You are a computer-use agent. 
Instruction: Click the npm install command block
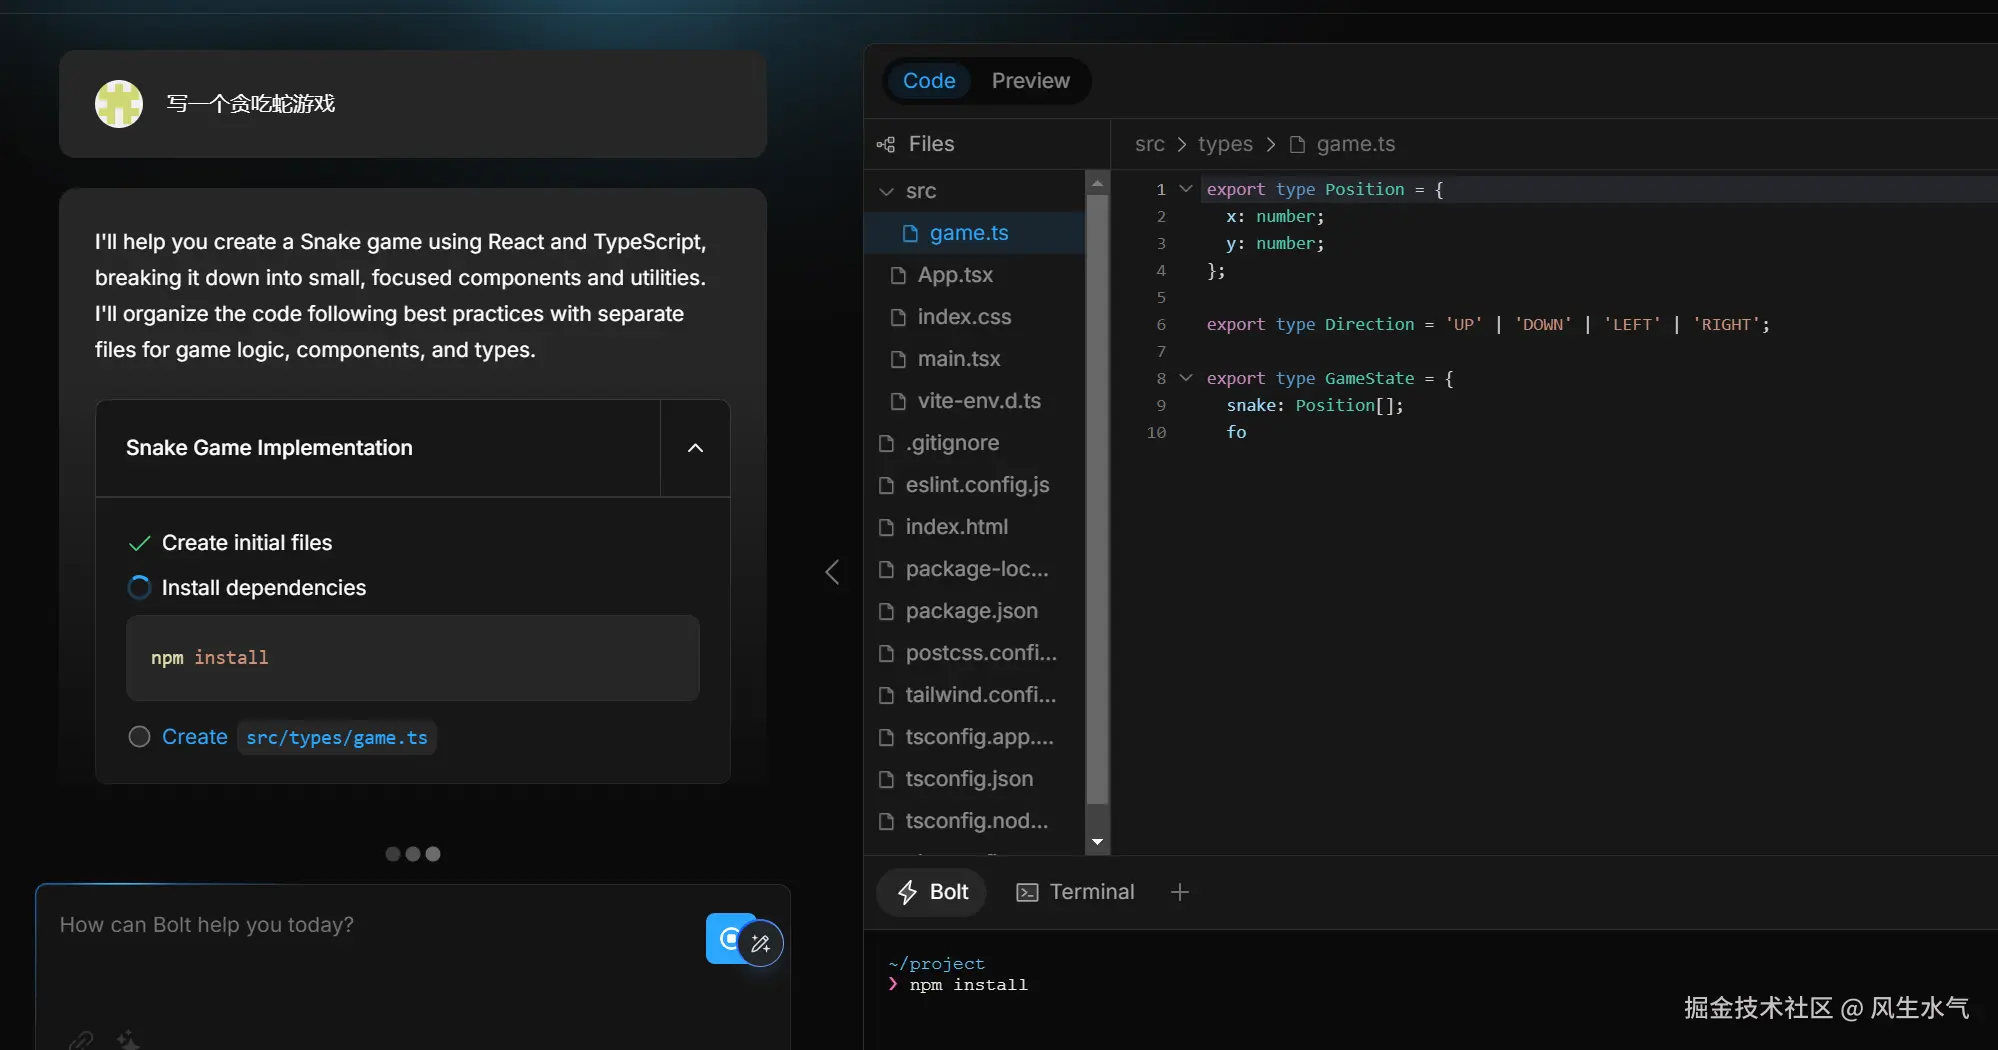point(413,658)
